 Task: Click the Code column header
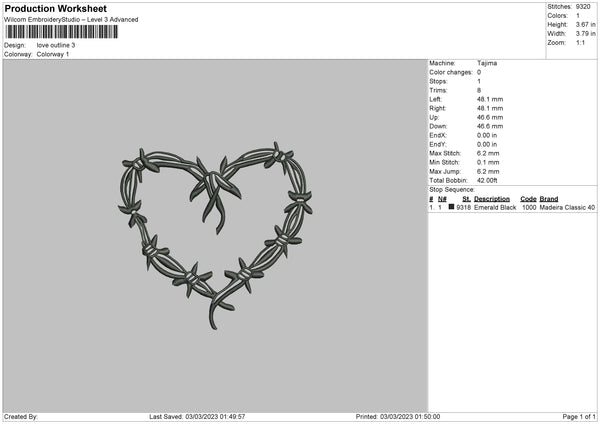click(x=528, y=199)
